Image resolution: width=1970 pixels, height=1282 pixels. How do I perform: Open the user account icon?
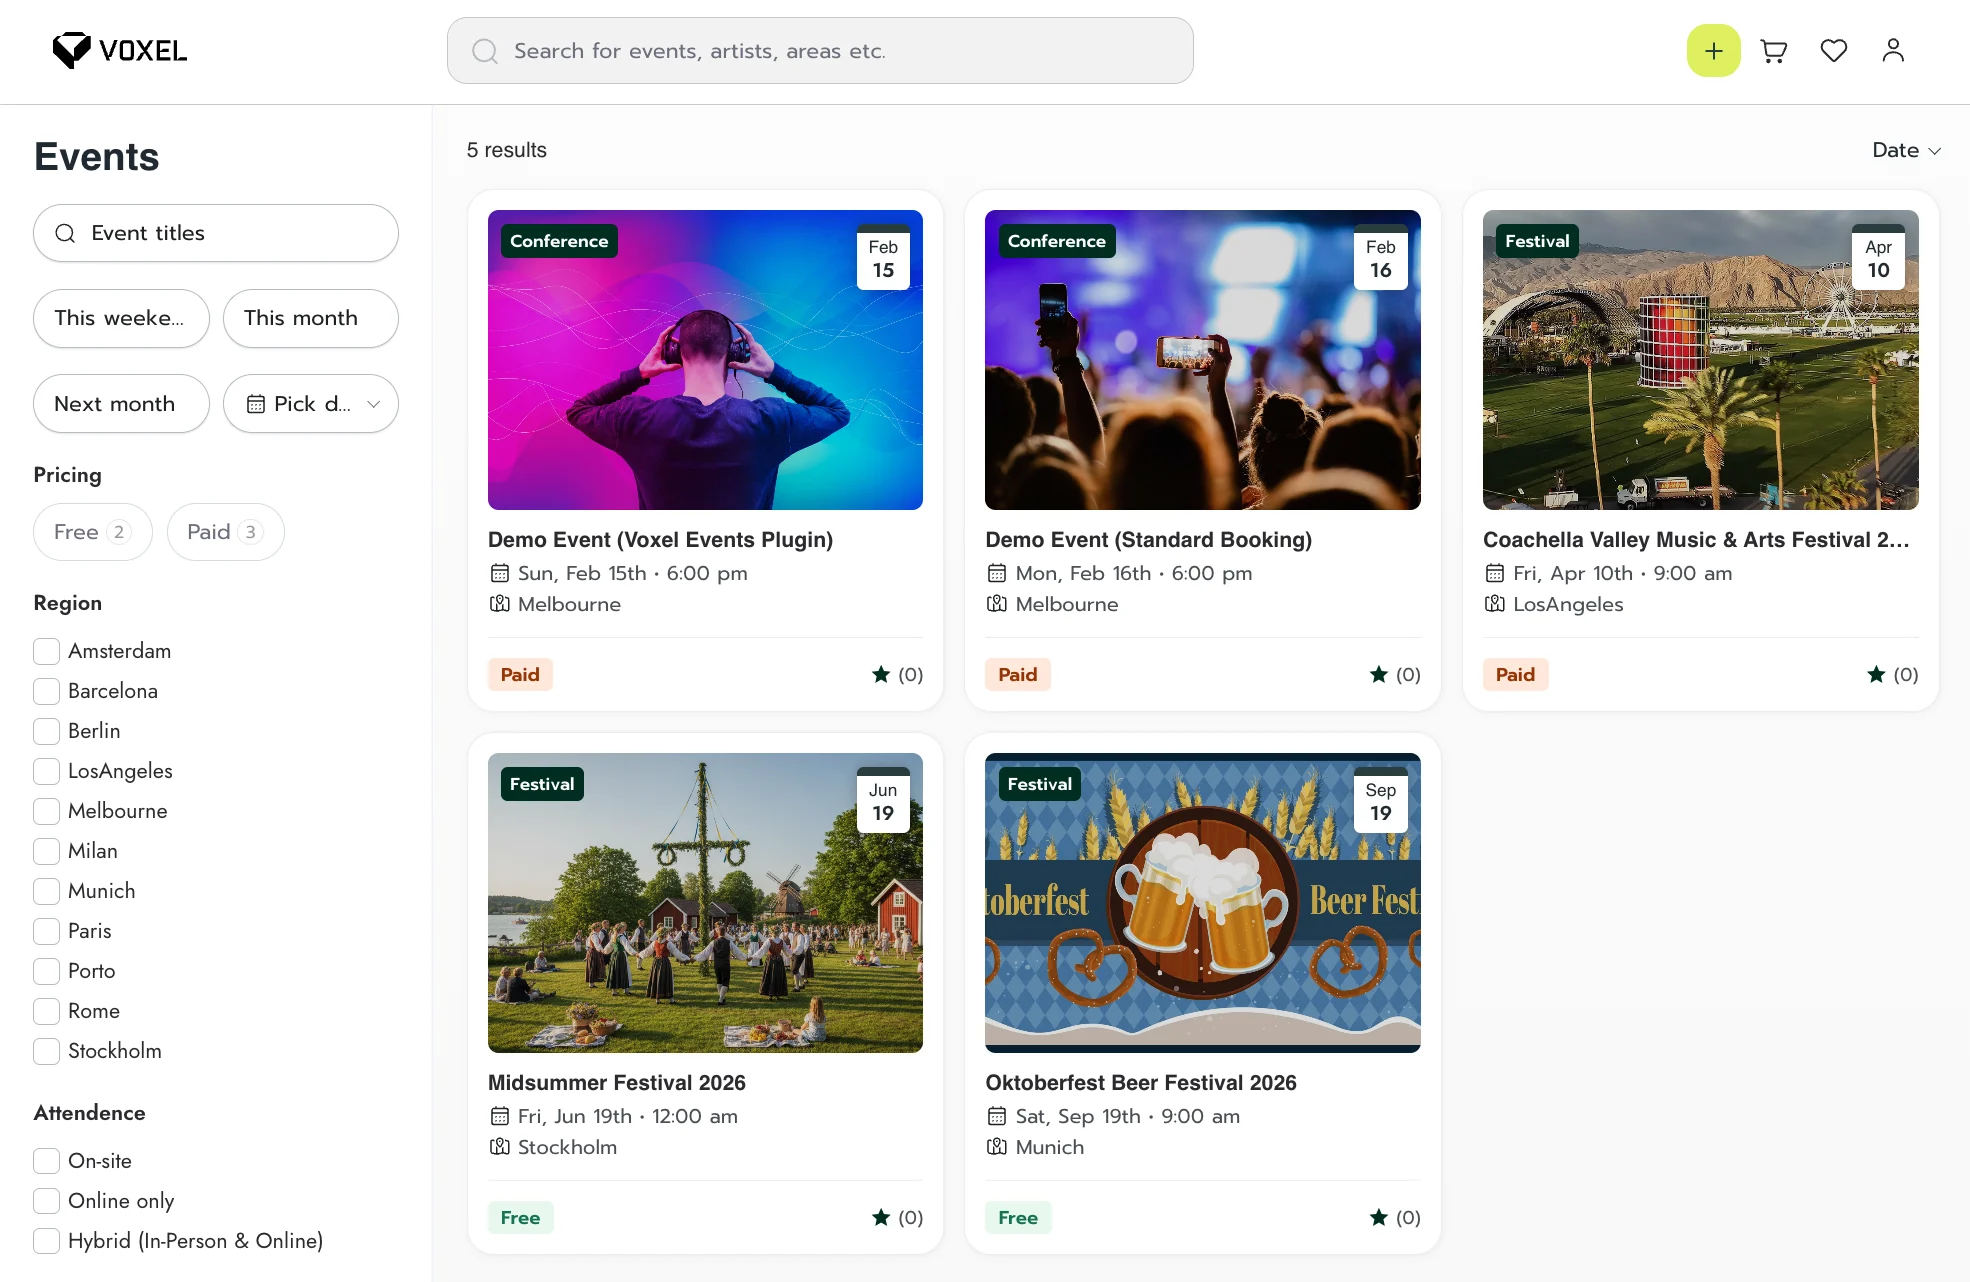1892,51
